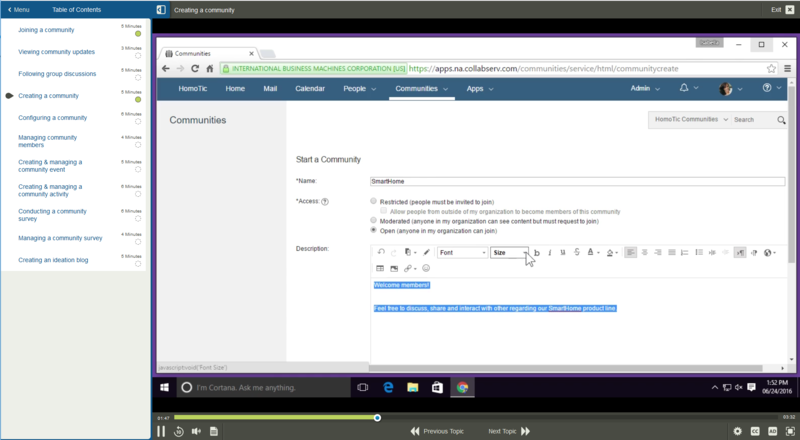Click the search magnifier icon
This screenshot has width=800, height=440.
pos(781,120)
